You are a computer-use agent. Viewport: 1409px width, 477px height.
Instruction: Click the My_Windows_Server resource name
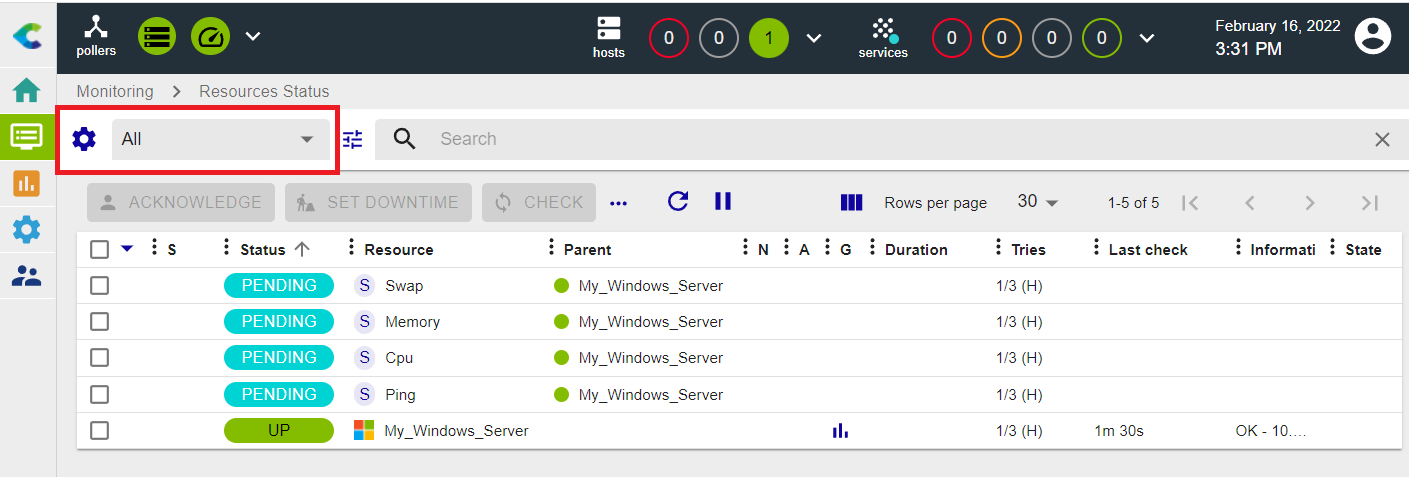tap(456, 431)
